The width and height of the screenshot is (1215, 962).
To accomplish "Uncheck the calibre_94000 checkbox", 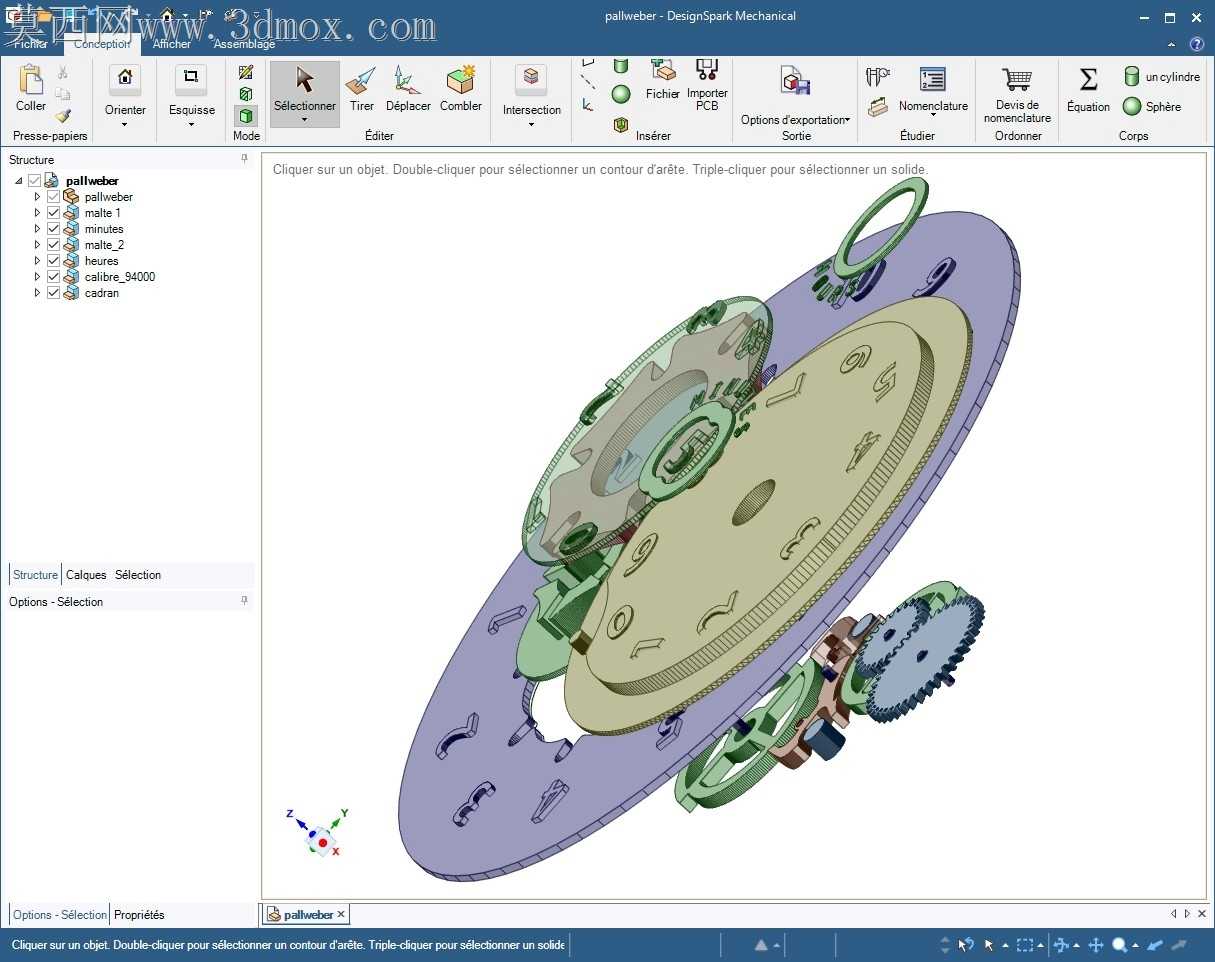I will [x=54, y=277].
